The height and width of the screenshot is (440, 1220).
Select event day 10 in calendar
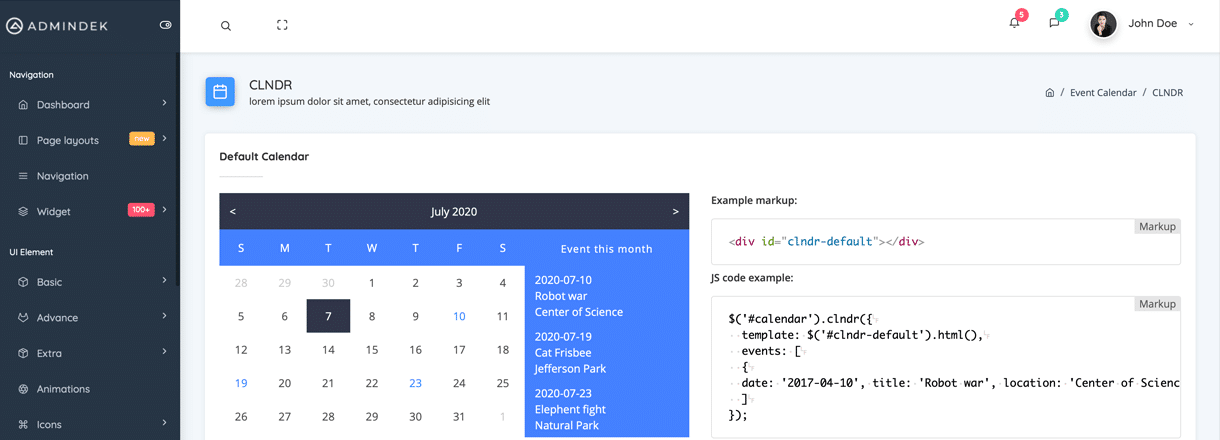tap(459, 316)
